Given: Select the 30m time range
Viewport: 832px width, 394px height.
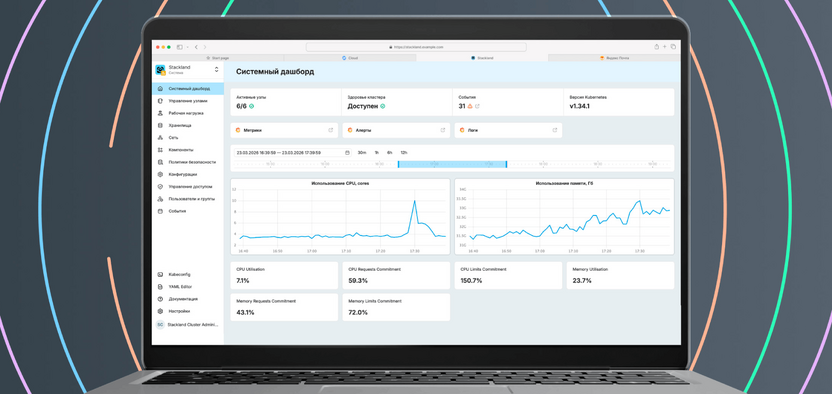Looking at the screenshot, I should (362, 152).
